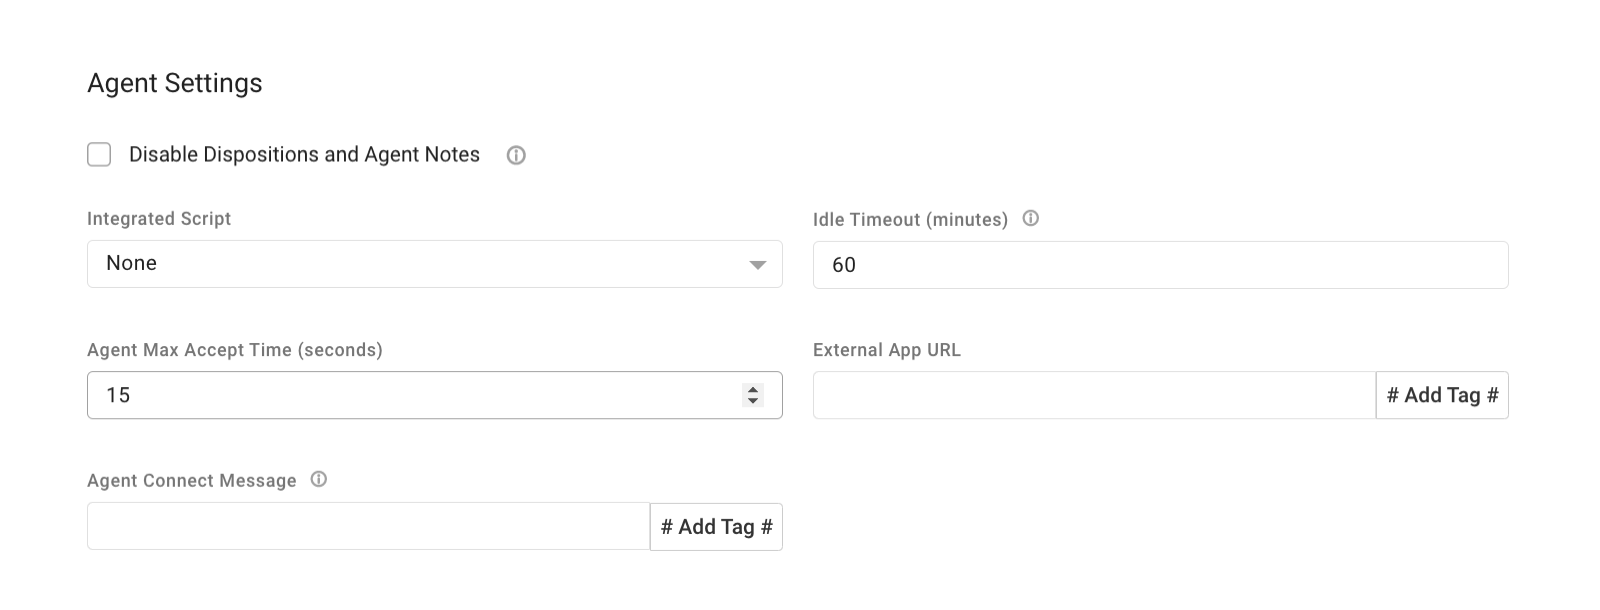1600x610 pixels.
Task: Click into the Agent Connect Message field
Action: click(x=368, y=526)
